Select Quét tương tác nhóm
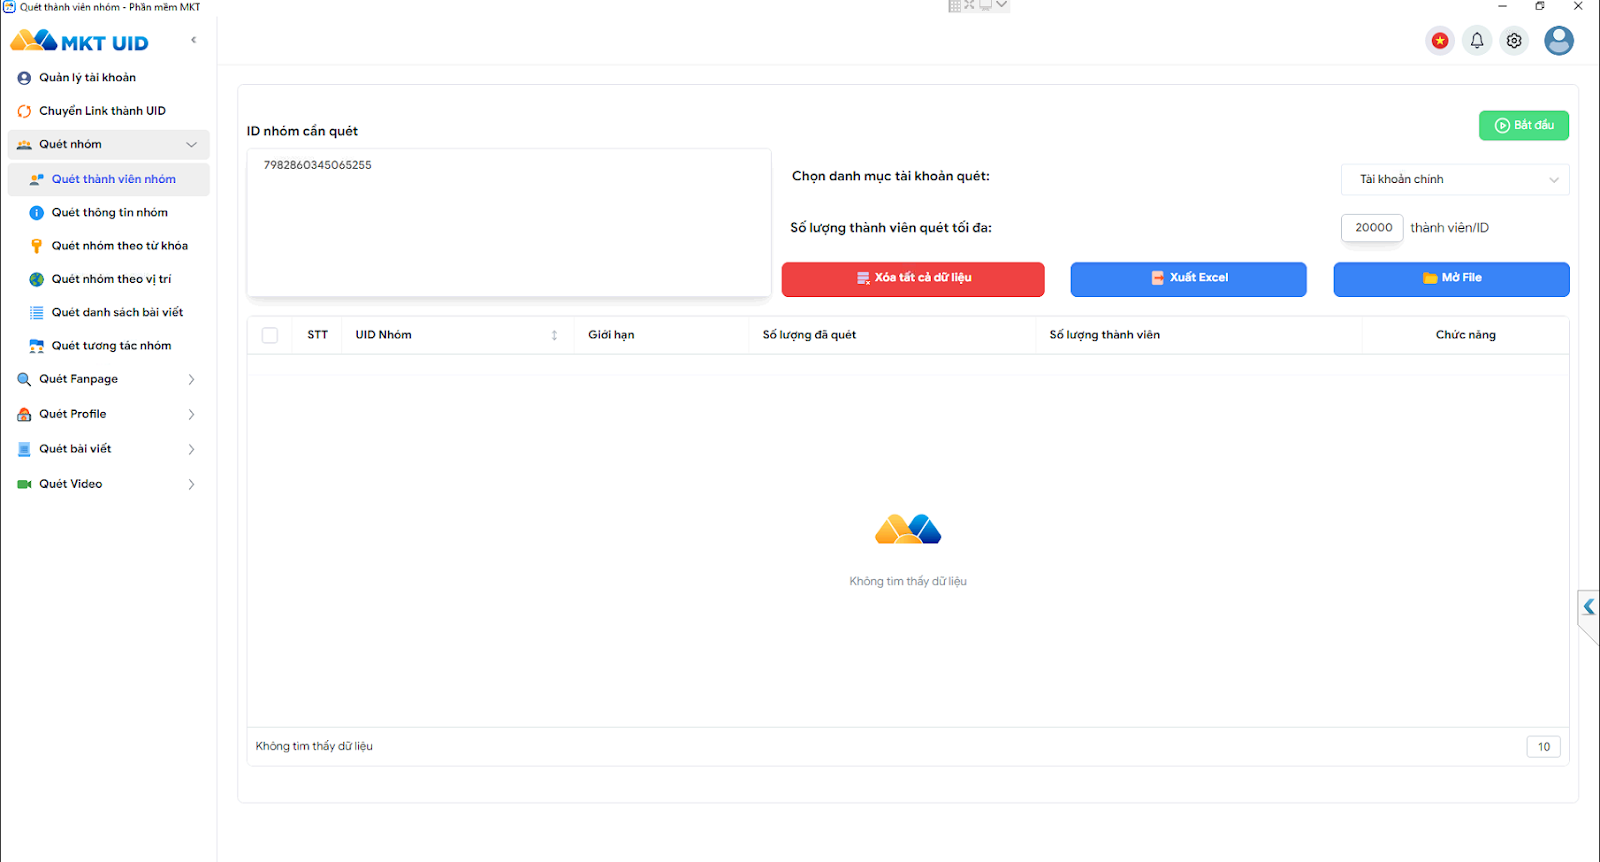 (x=111, y=346)
